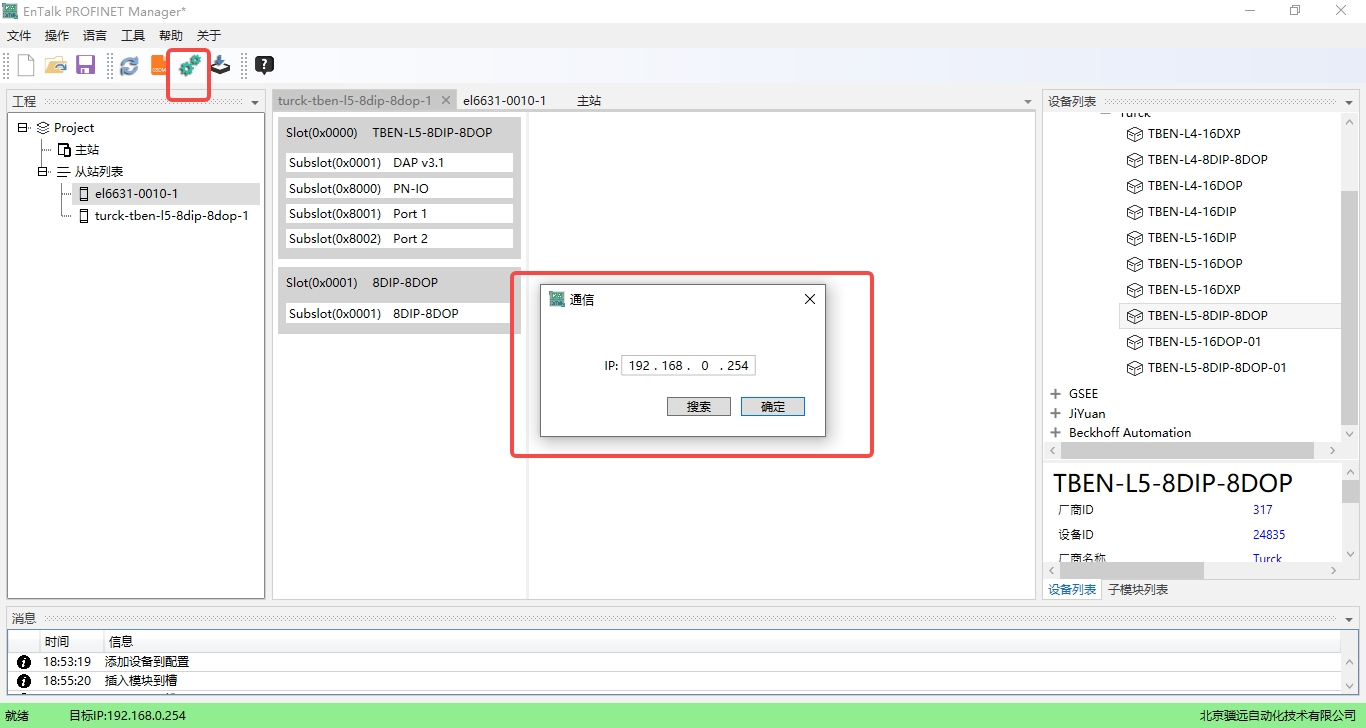Click the open folder toolbar icon

click(x=56, y=66)
